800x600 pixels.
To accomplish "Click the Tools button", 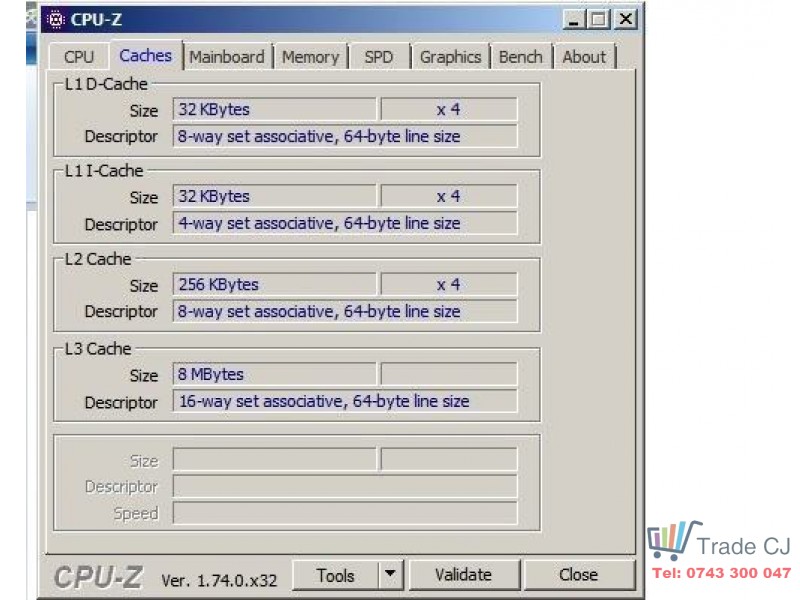I will tap(335, 575).
